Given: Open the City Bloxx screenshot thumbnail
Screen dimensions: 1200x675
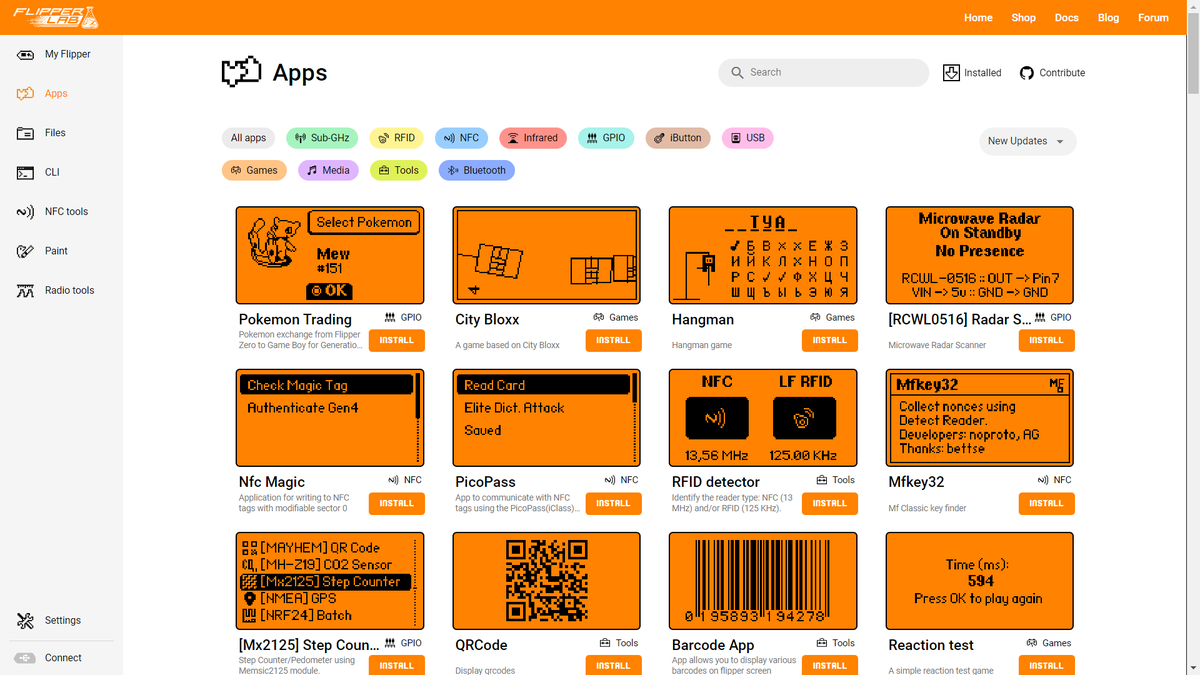Looking at the screenshot, I should [x=547, y=255].
